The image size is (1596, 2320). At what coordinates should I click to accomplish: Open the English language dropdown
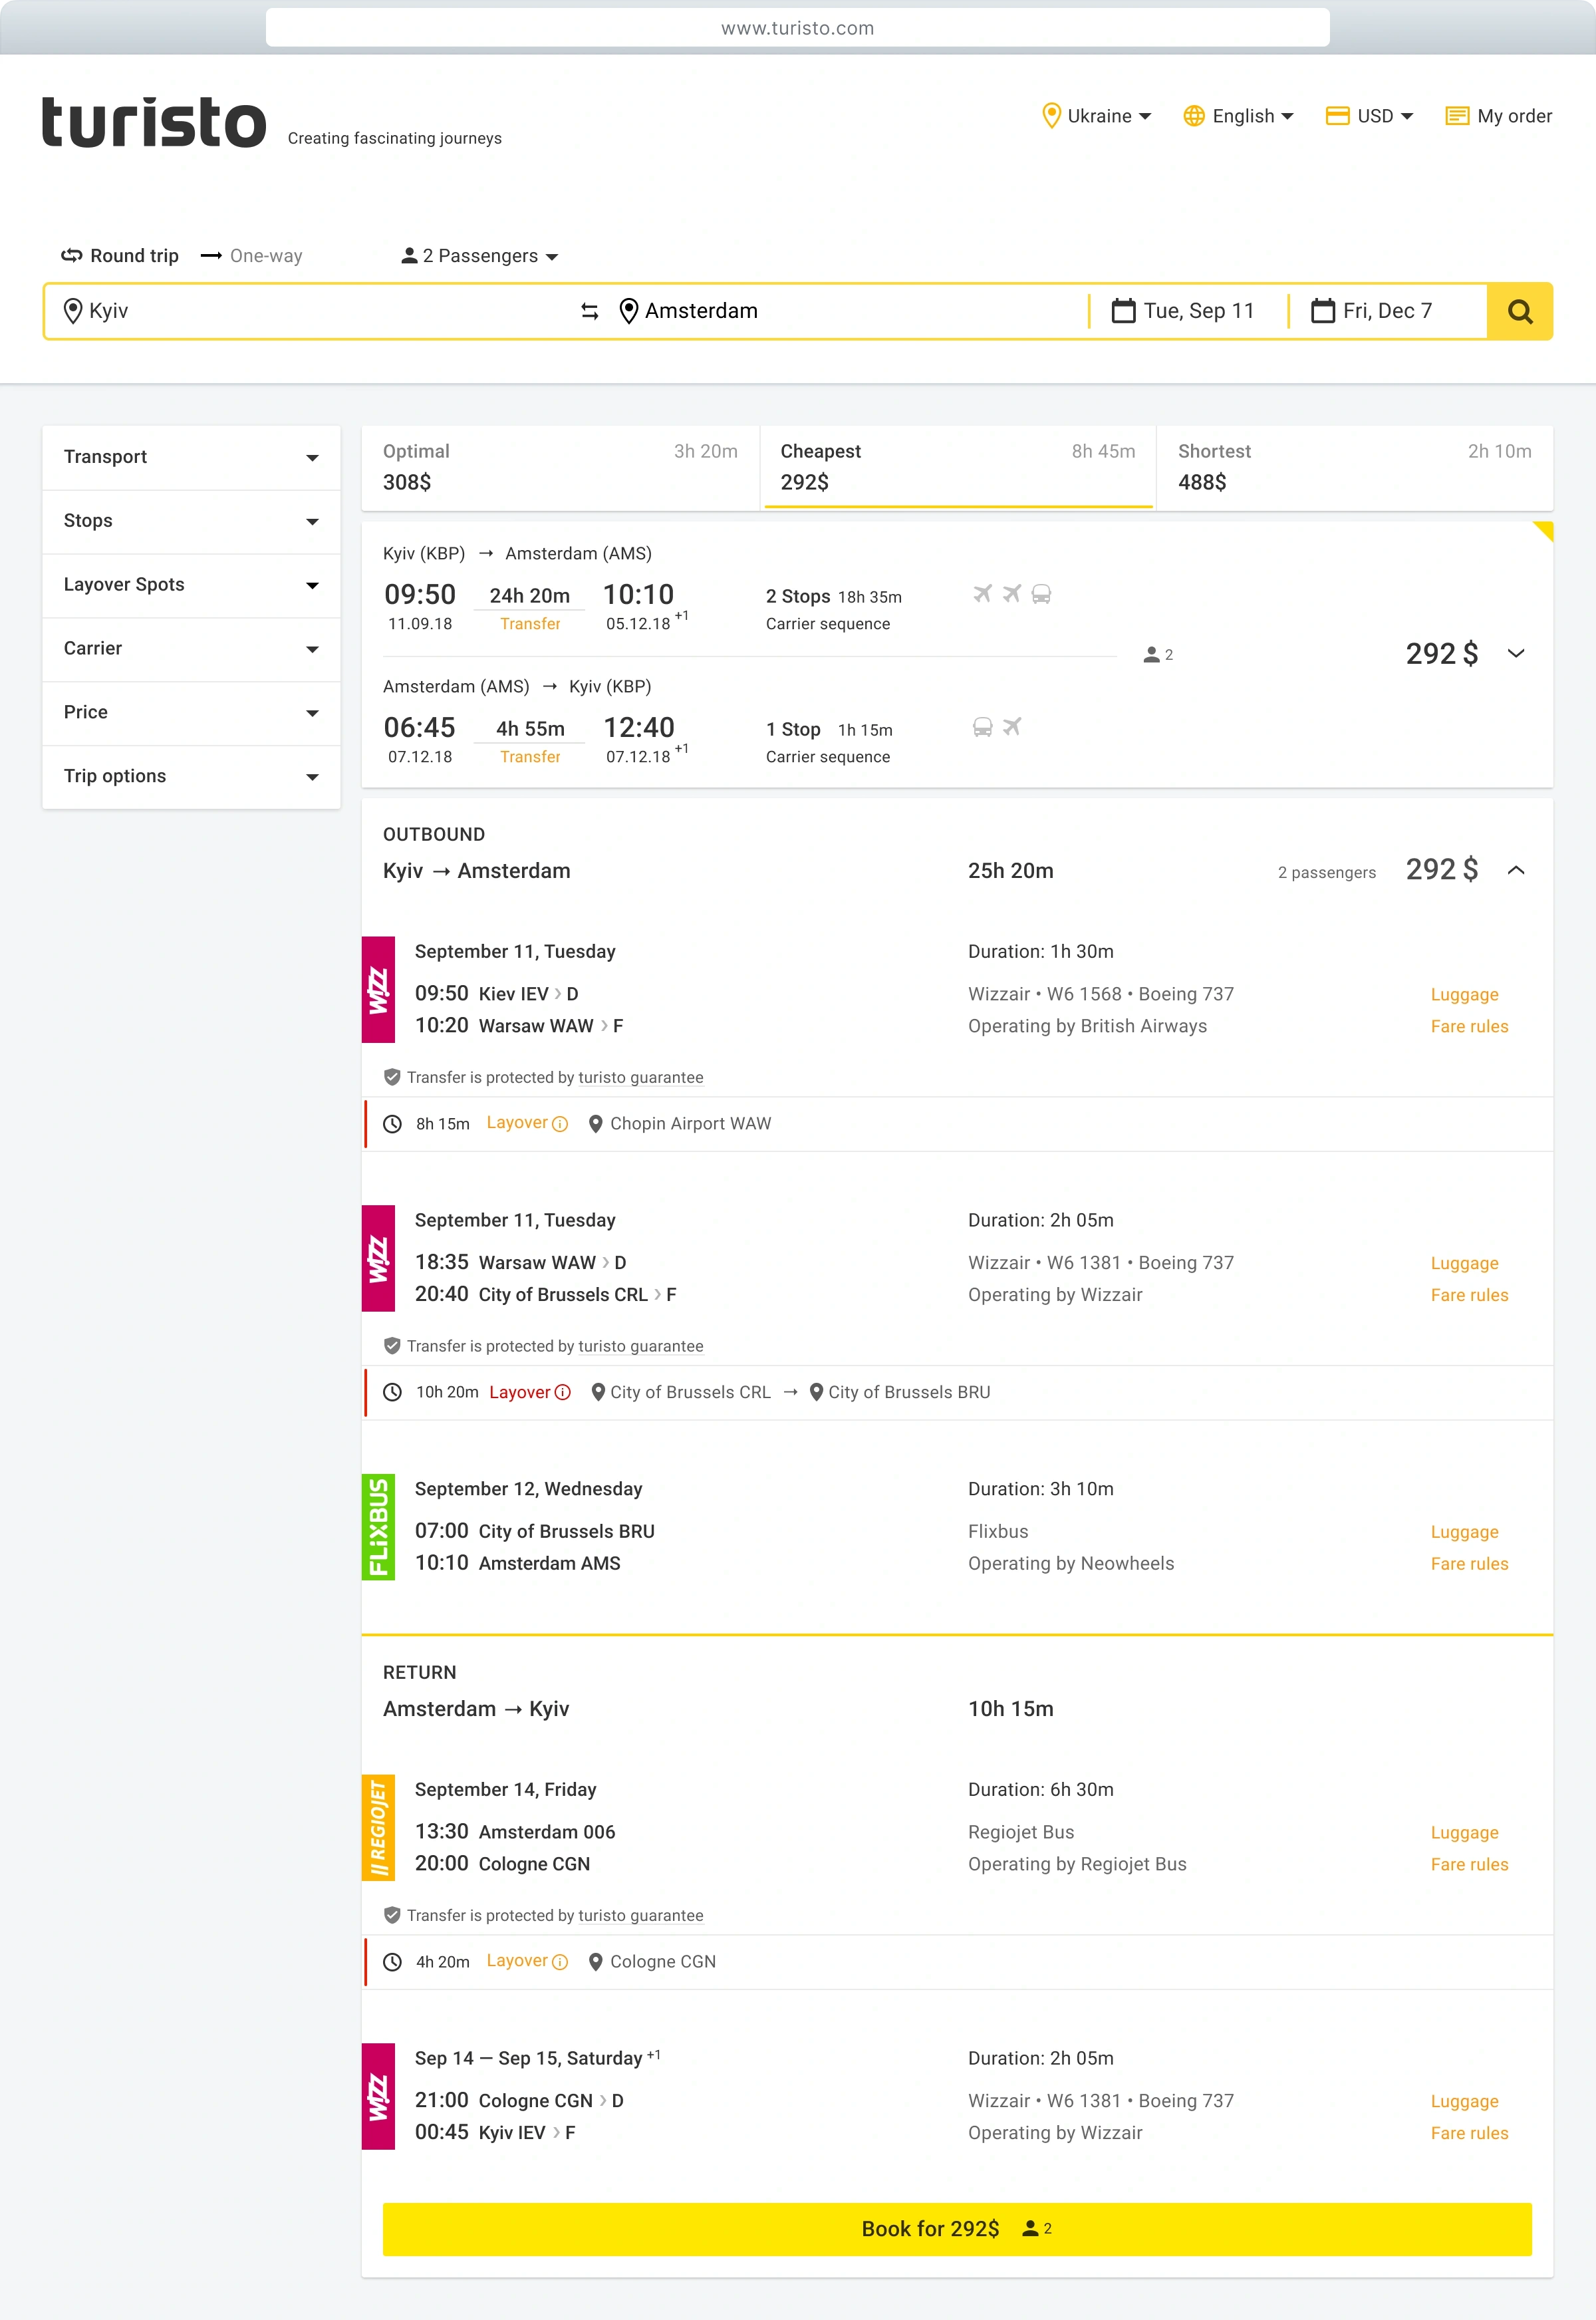pyautogui.click(x=1238, y=116)
